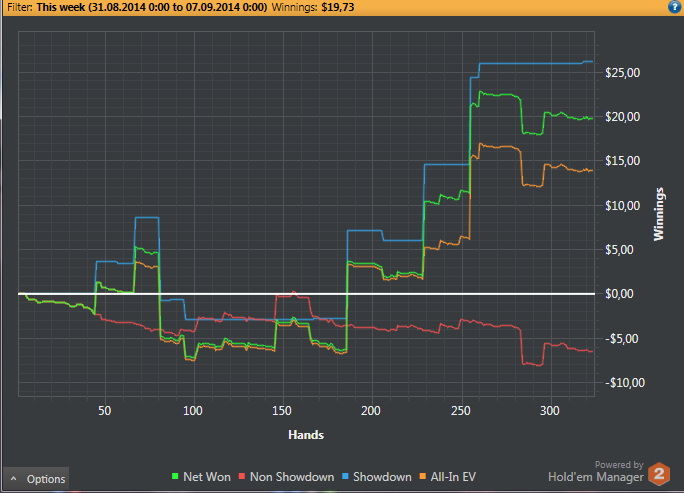Click the Hold'em Manager 2 logo badge
This screenshot has height=493, width=684.
pyautogui.click(x=659, y=474)
